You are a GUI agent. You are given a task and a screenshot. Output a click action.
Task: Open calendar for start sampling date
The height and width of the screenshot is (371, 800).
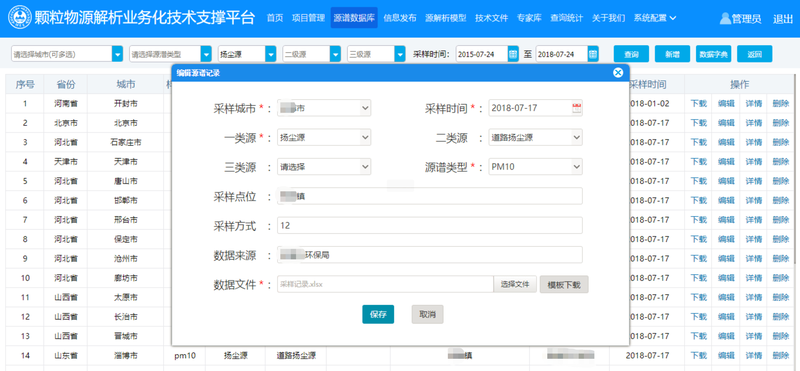click(x=513, y=54)
